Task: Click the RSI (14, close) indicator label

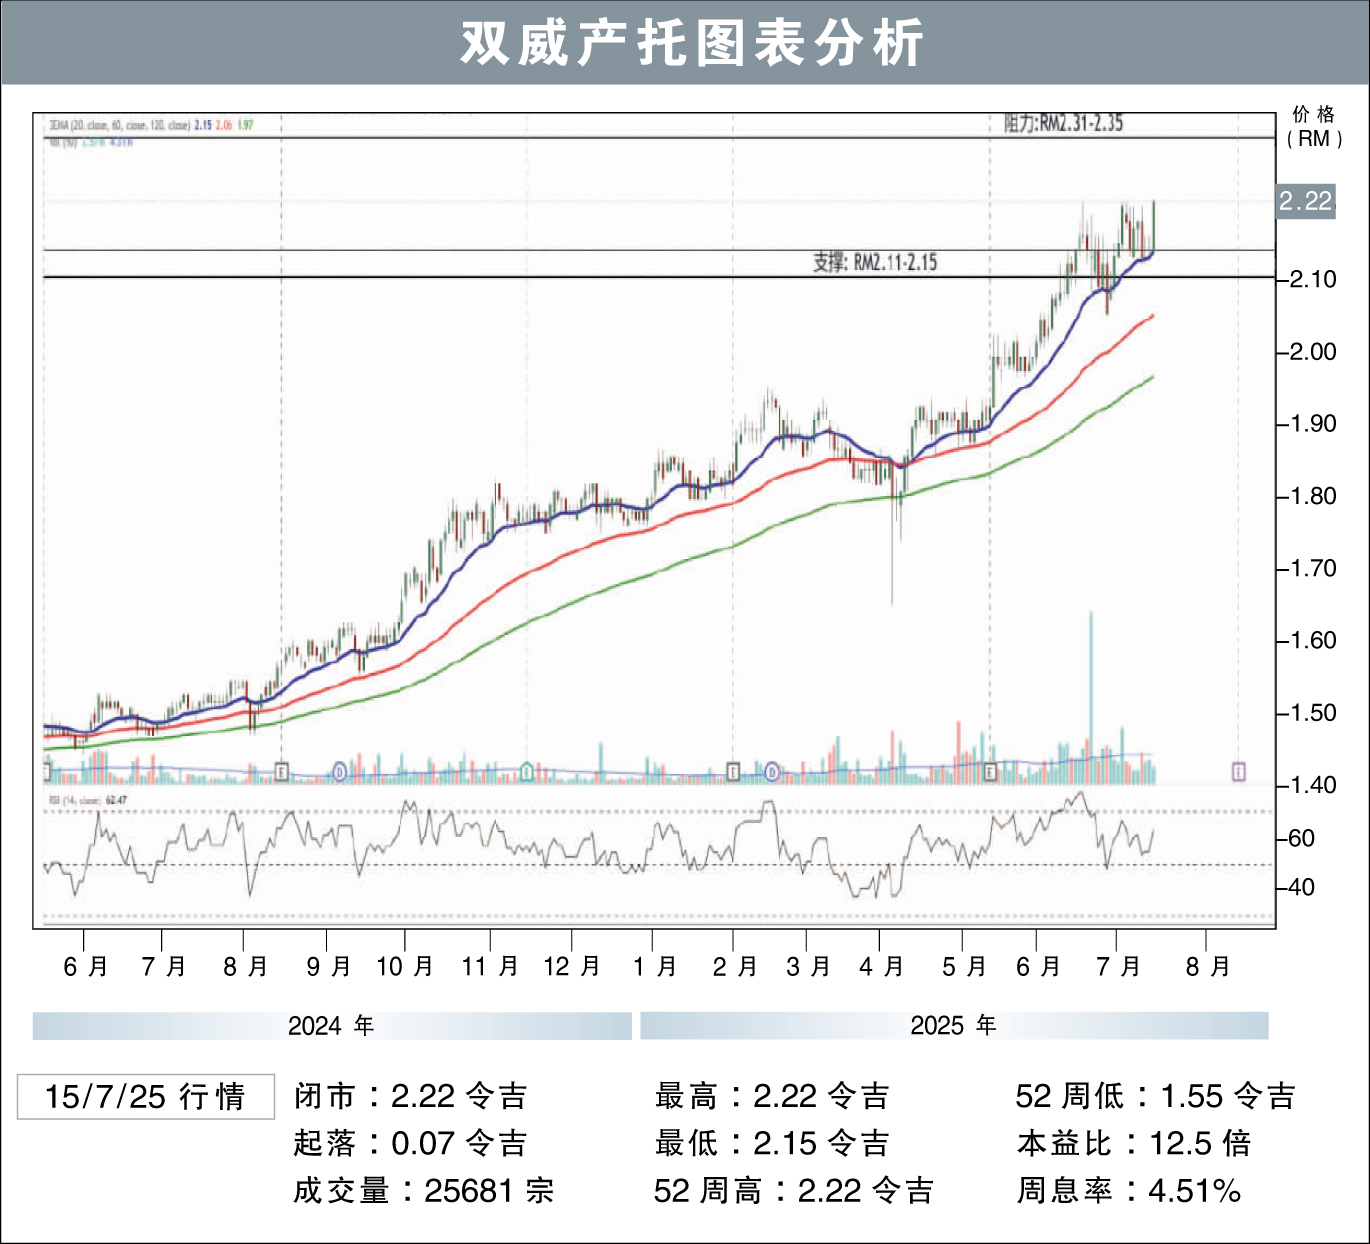Action: click(88, 800)
